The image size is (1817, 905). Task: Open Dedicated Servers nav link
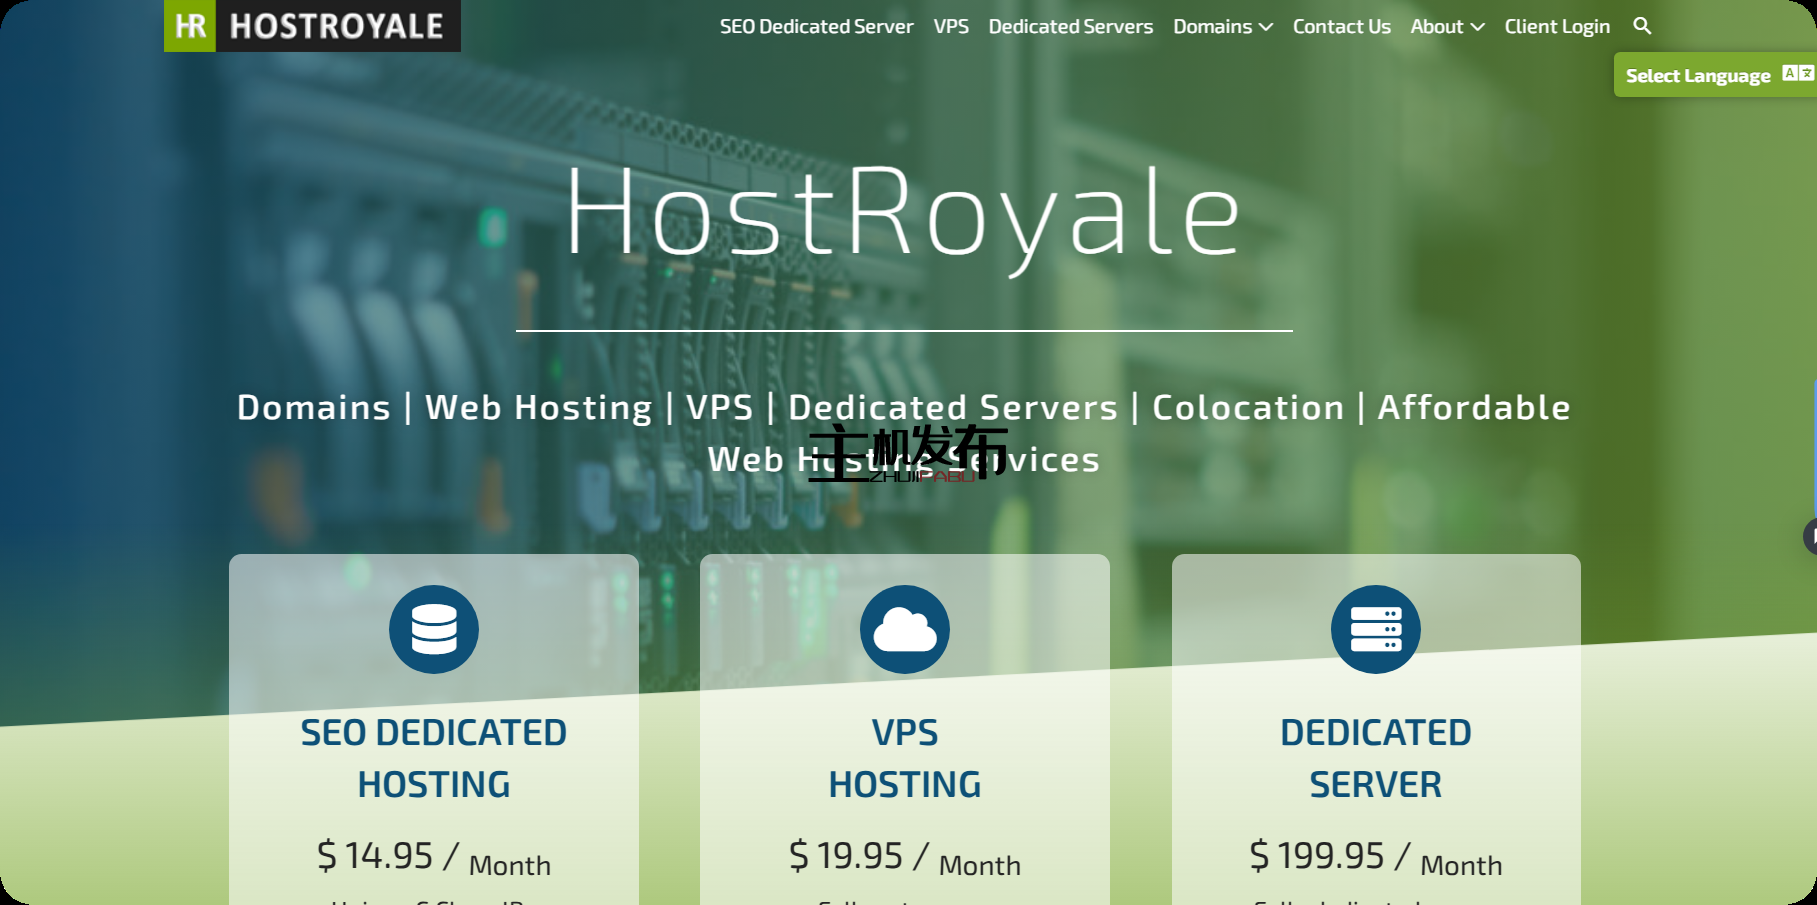click(x=1071, y=27)
